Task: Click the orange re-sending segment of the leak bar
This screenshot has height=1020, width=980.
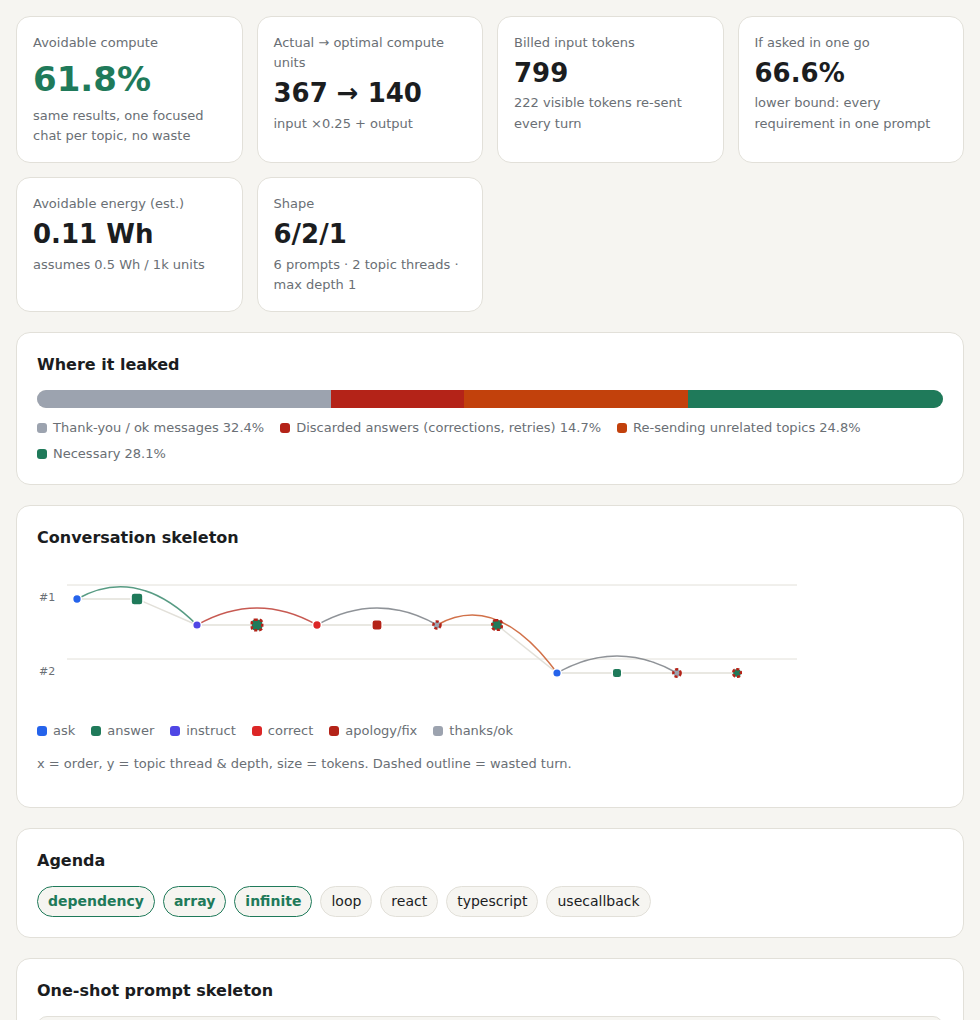Action: click(x=576, y=399)
